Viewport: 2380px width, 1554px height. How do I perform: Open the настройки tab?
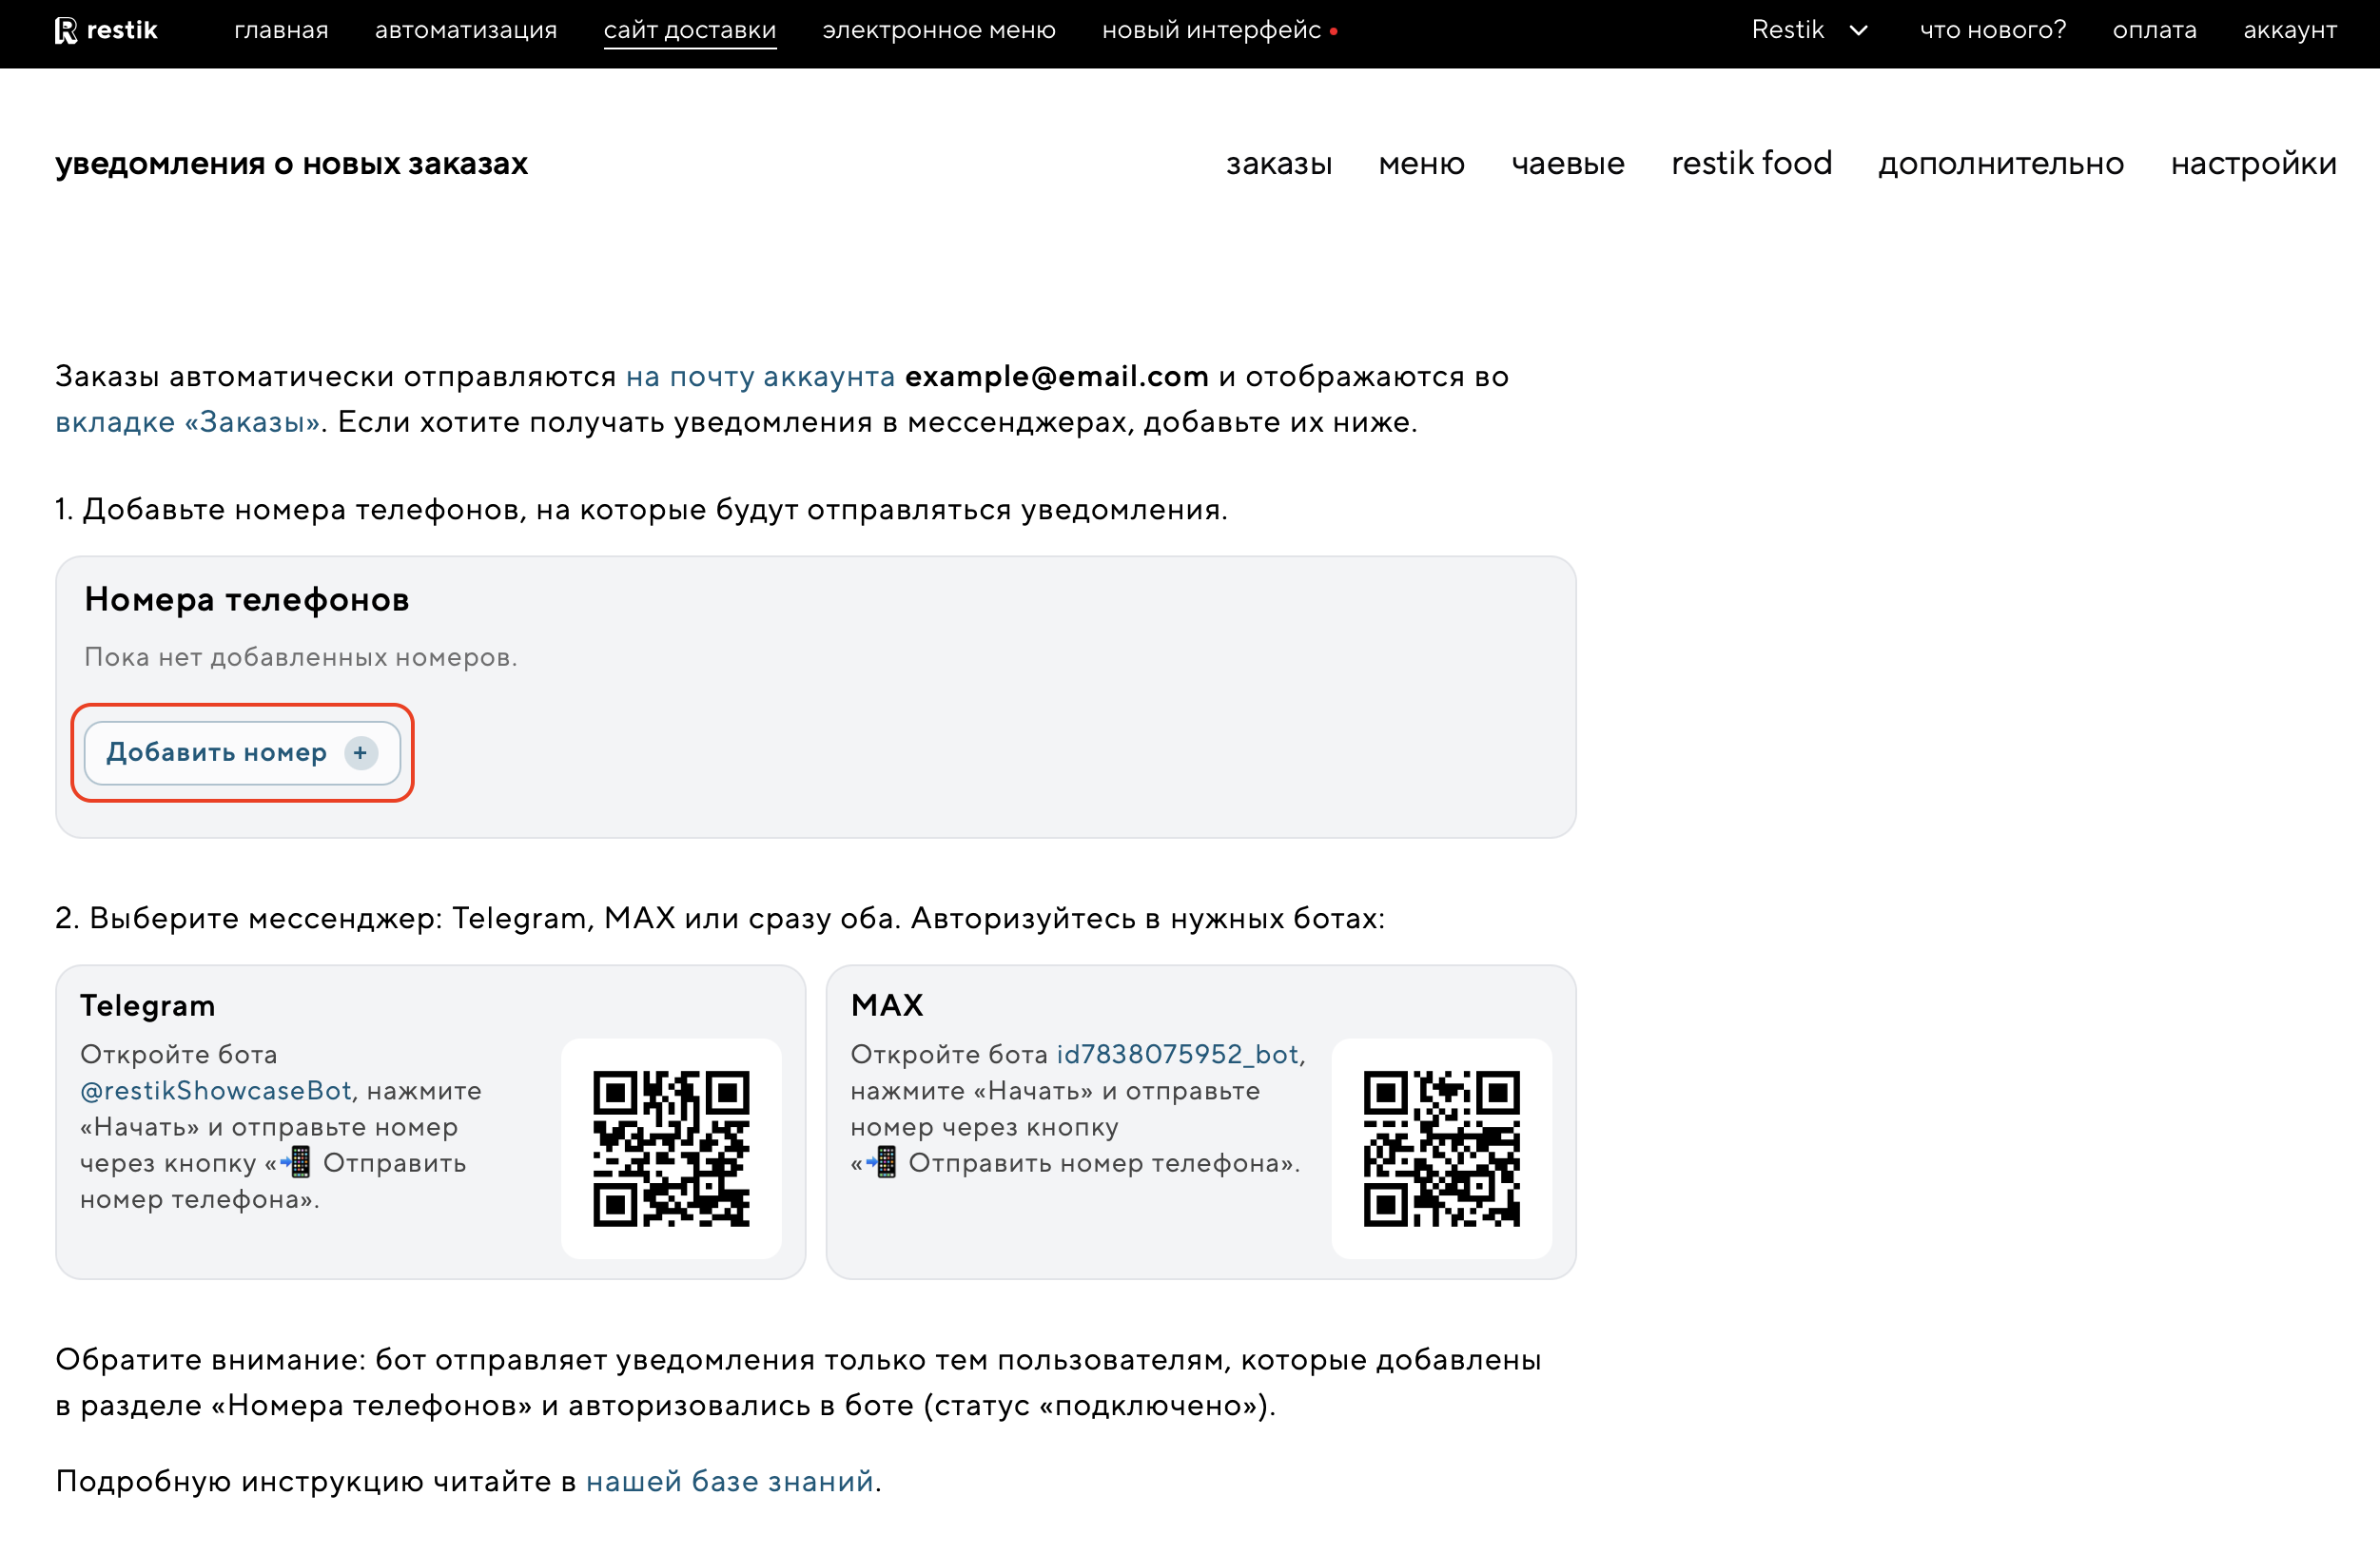pyautogui.click(x=2253, y=163)
